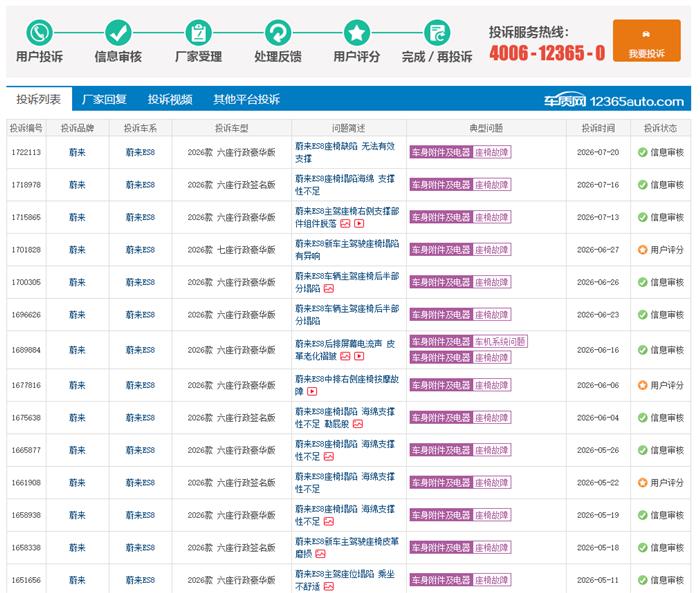Click the green status icon for complaint 1722113

point(642,152)
